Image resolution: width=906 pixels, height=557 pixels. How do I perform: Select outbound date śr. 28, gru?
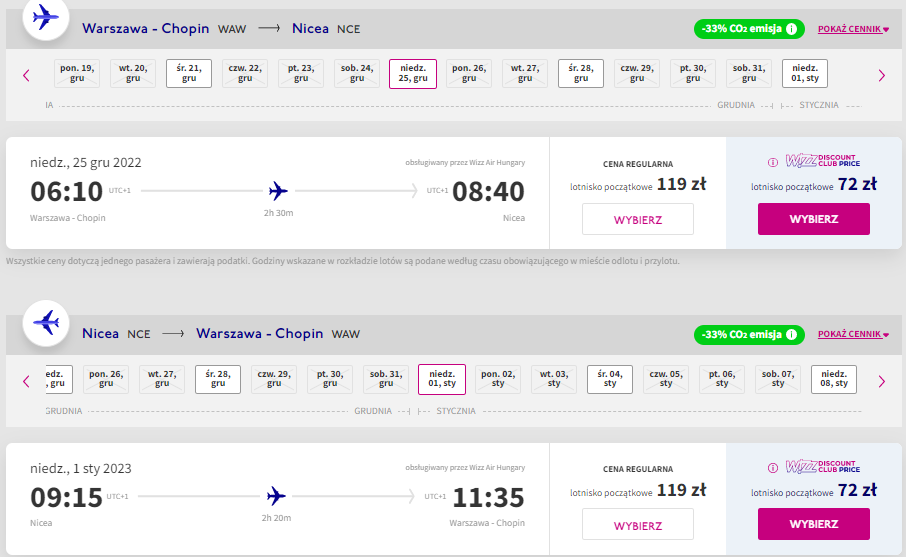pyautogui.click(x=581, y=73)
